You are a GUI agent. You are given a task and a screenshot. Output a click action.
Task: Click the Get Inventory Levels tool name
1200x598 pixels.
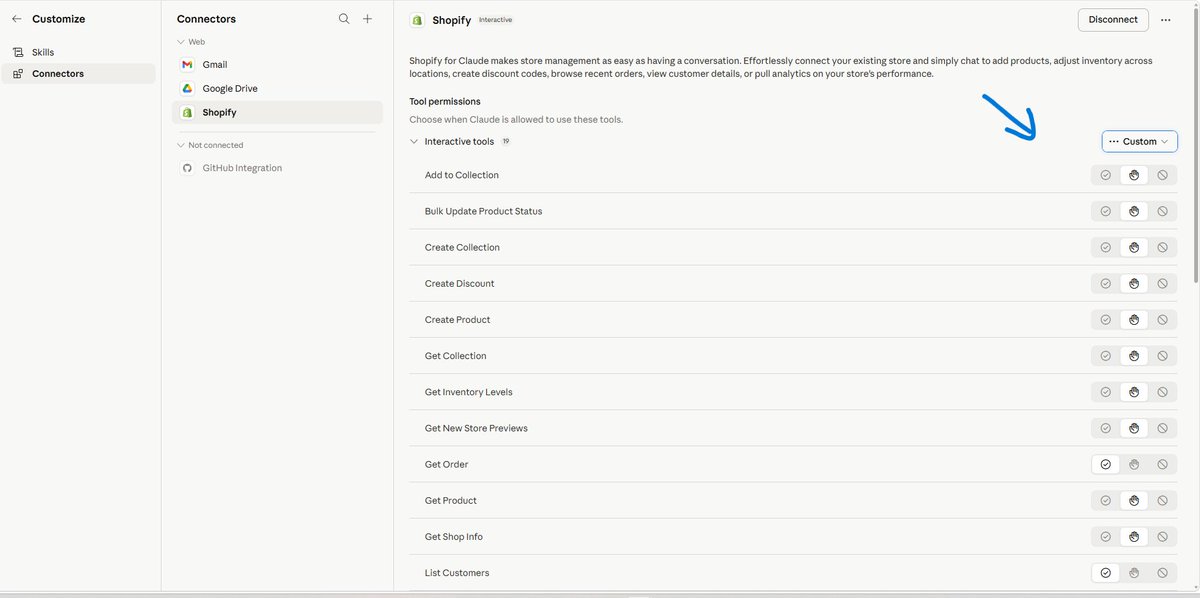tap(468, 392)
